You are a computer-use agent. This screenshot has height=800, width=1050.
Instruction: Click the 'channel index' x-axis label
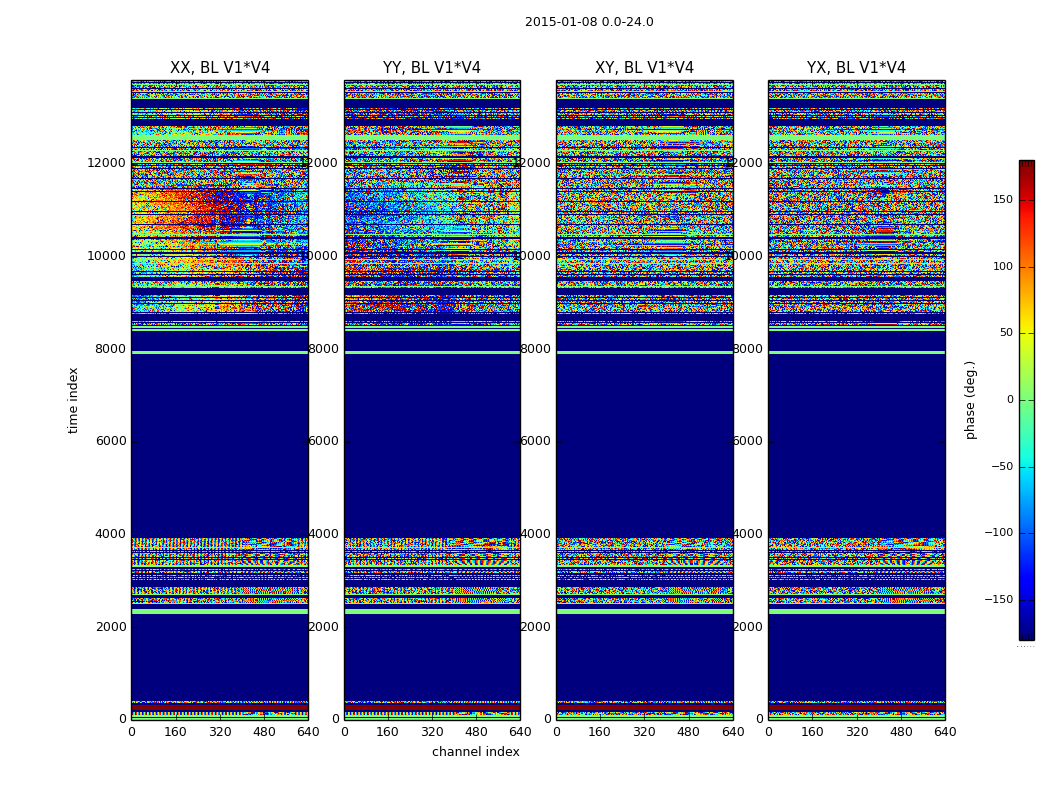tap(476, 752)
